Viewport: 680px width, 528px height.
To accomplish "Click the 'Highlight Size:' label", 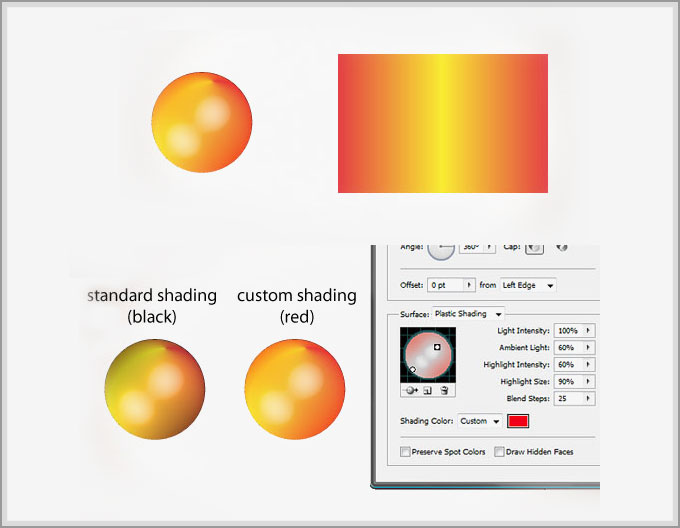I will [525, 382].
